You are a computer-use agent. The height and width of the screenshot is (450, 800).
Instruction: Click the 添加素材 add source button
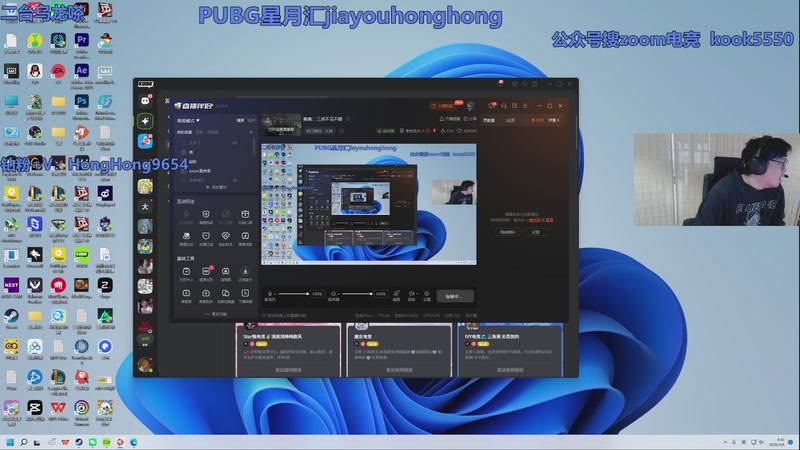216,187
